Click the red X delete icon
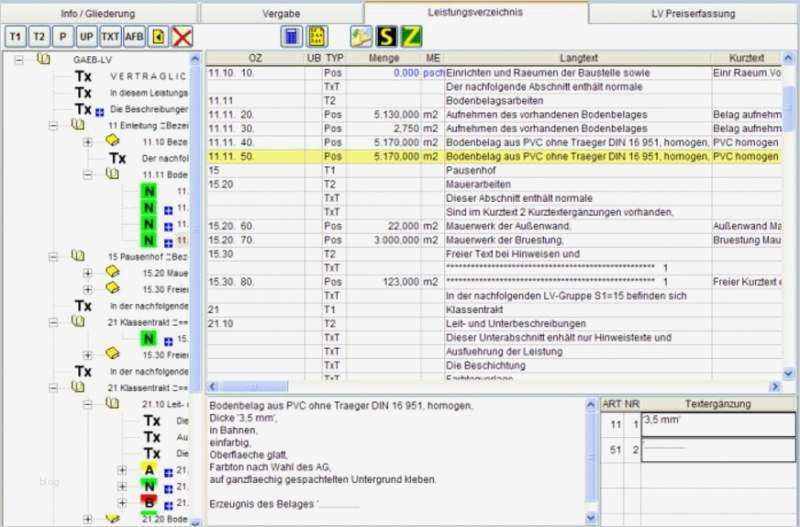 (x=182, y=37)
